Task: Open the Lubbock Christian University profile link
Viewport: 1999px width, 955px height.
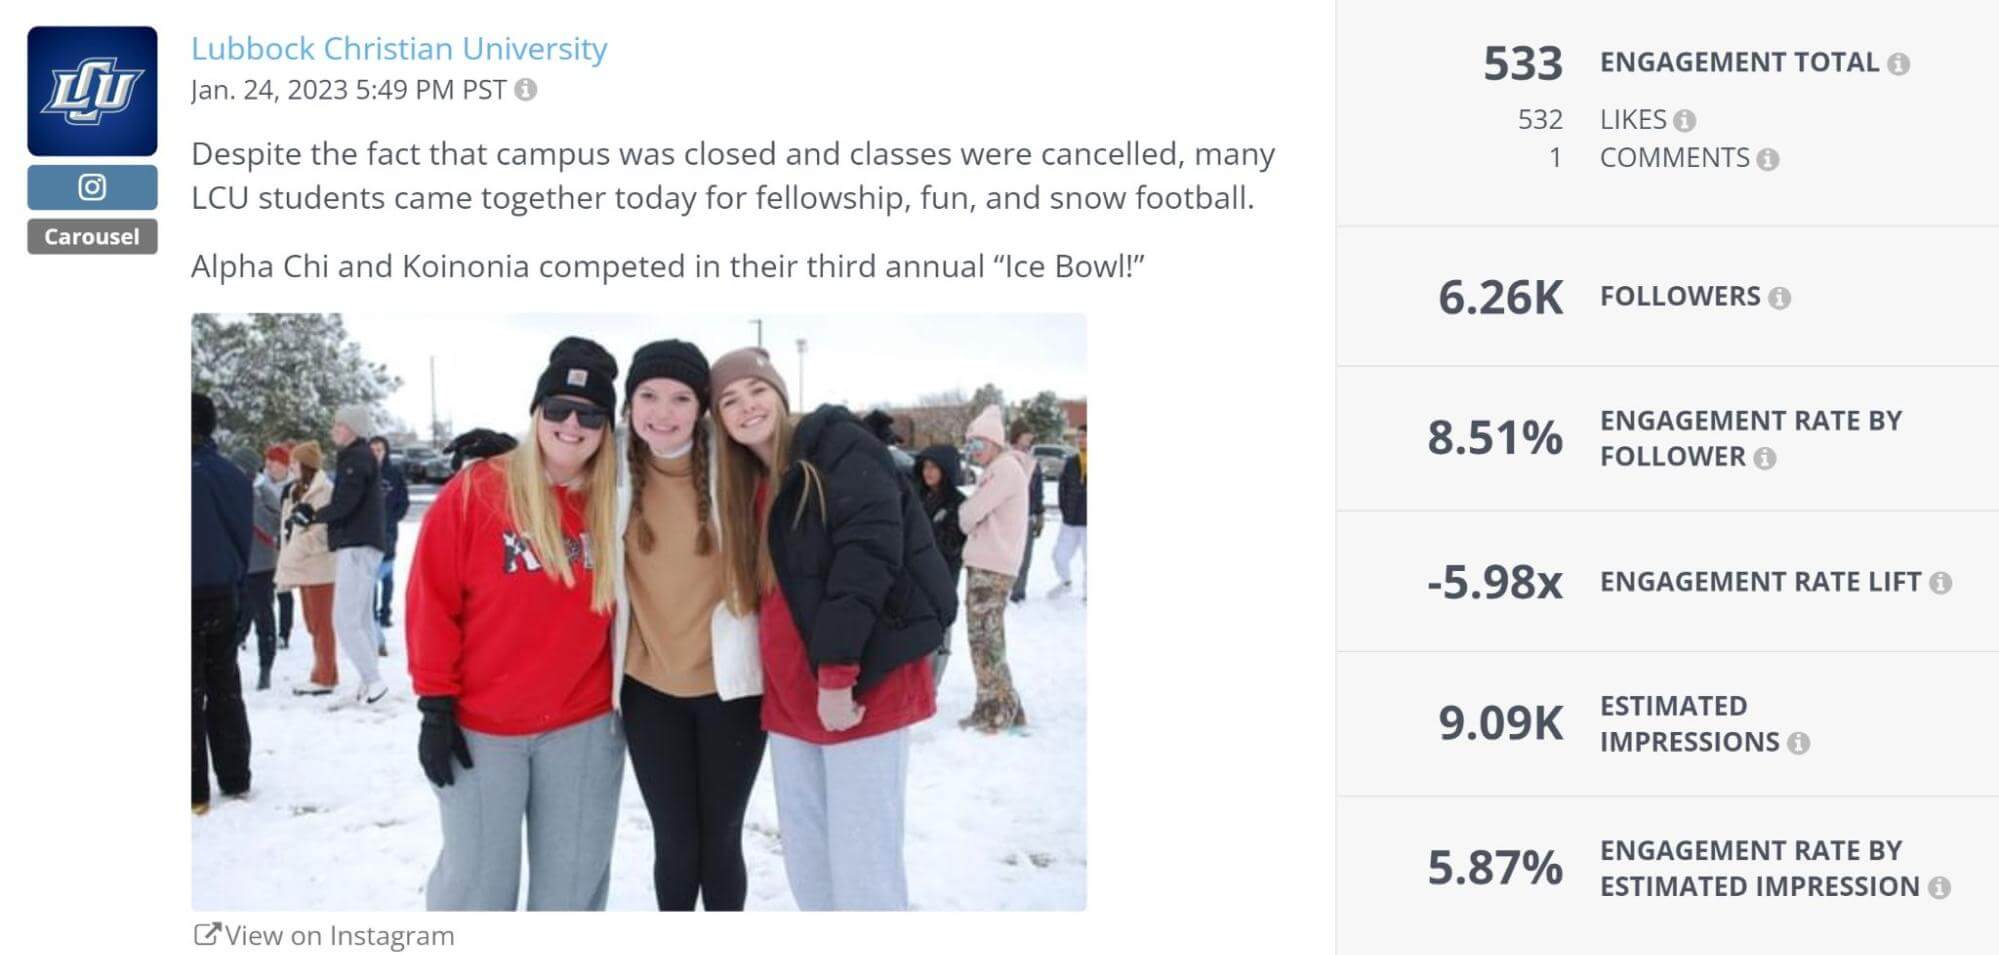Action: (x=398, y=48)
